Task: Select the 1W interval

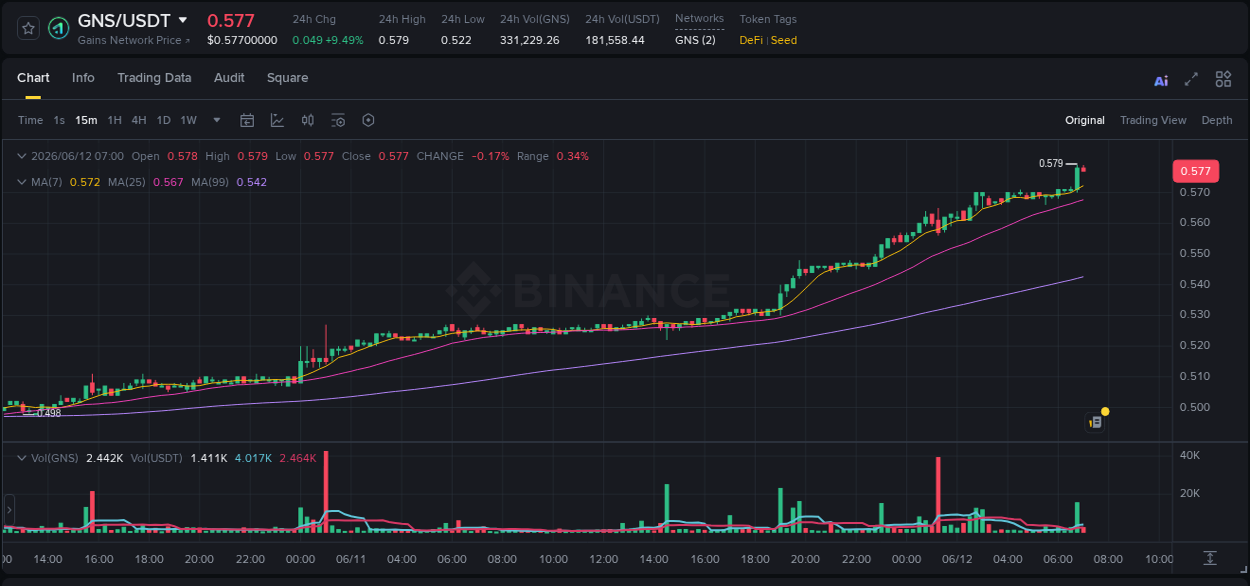Action: [188, 120]
